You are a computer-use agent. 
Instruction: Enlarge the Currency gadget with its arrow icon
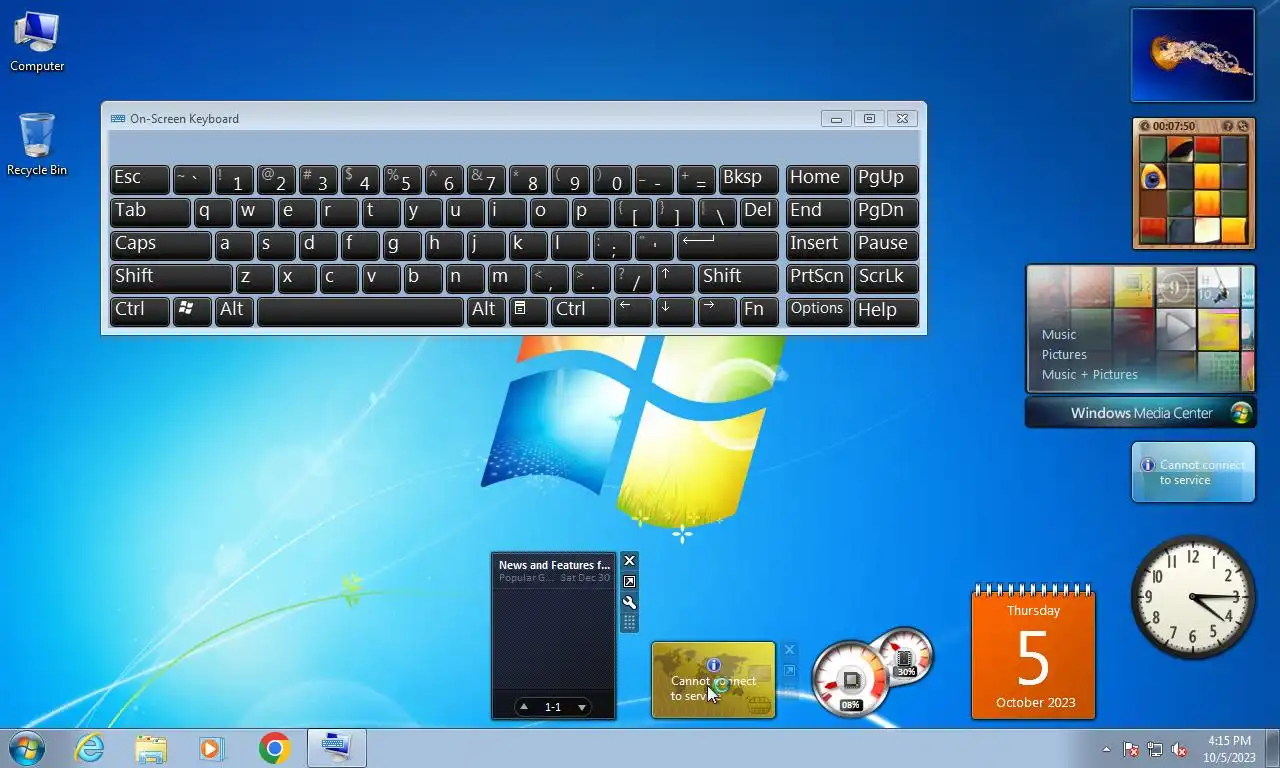789,671
